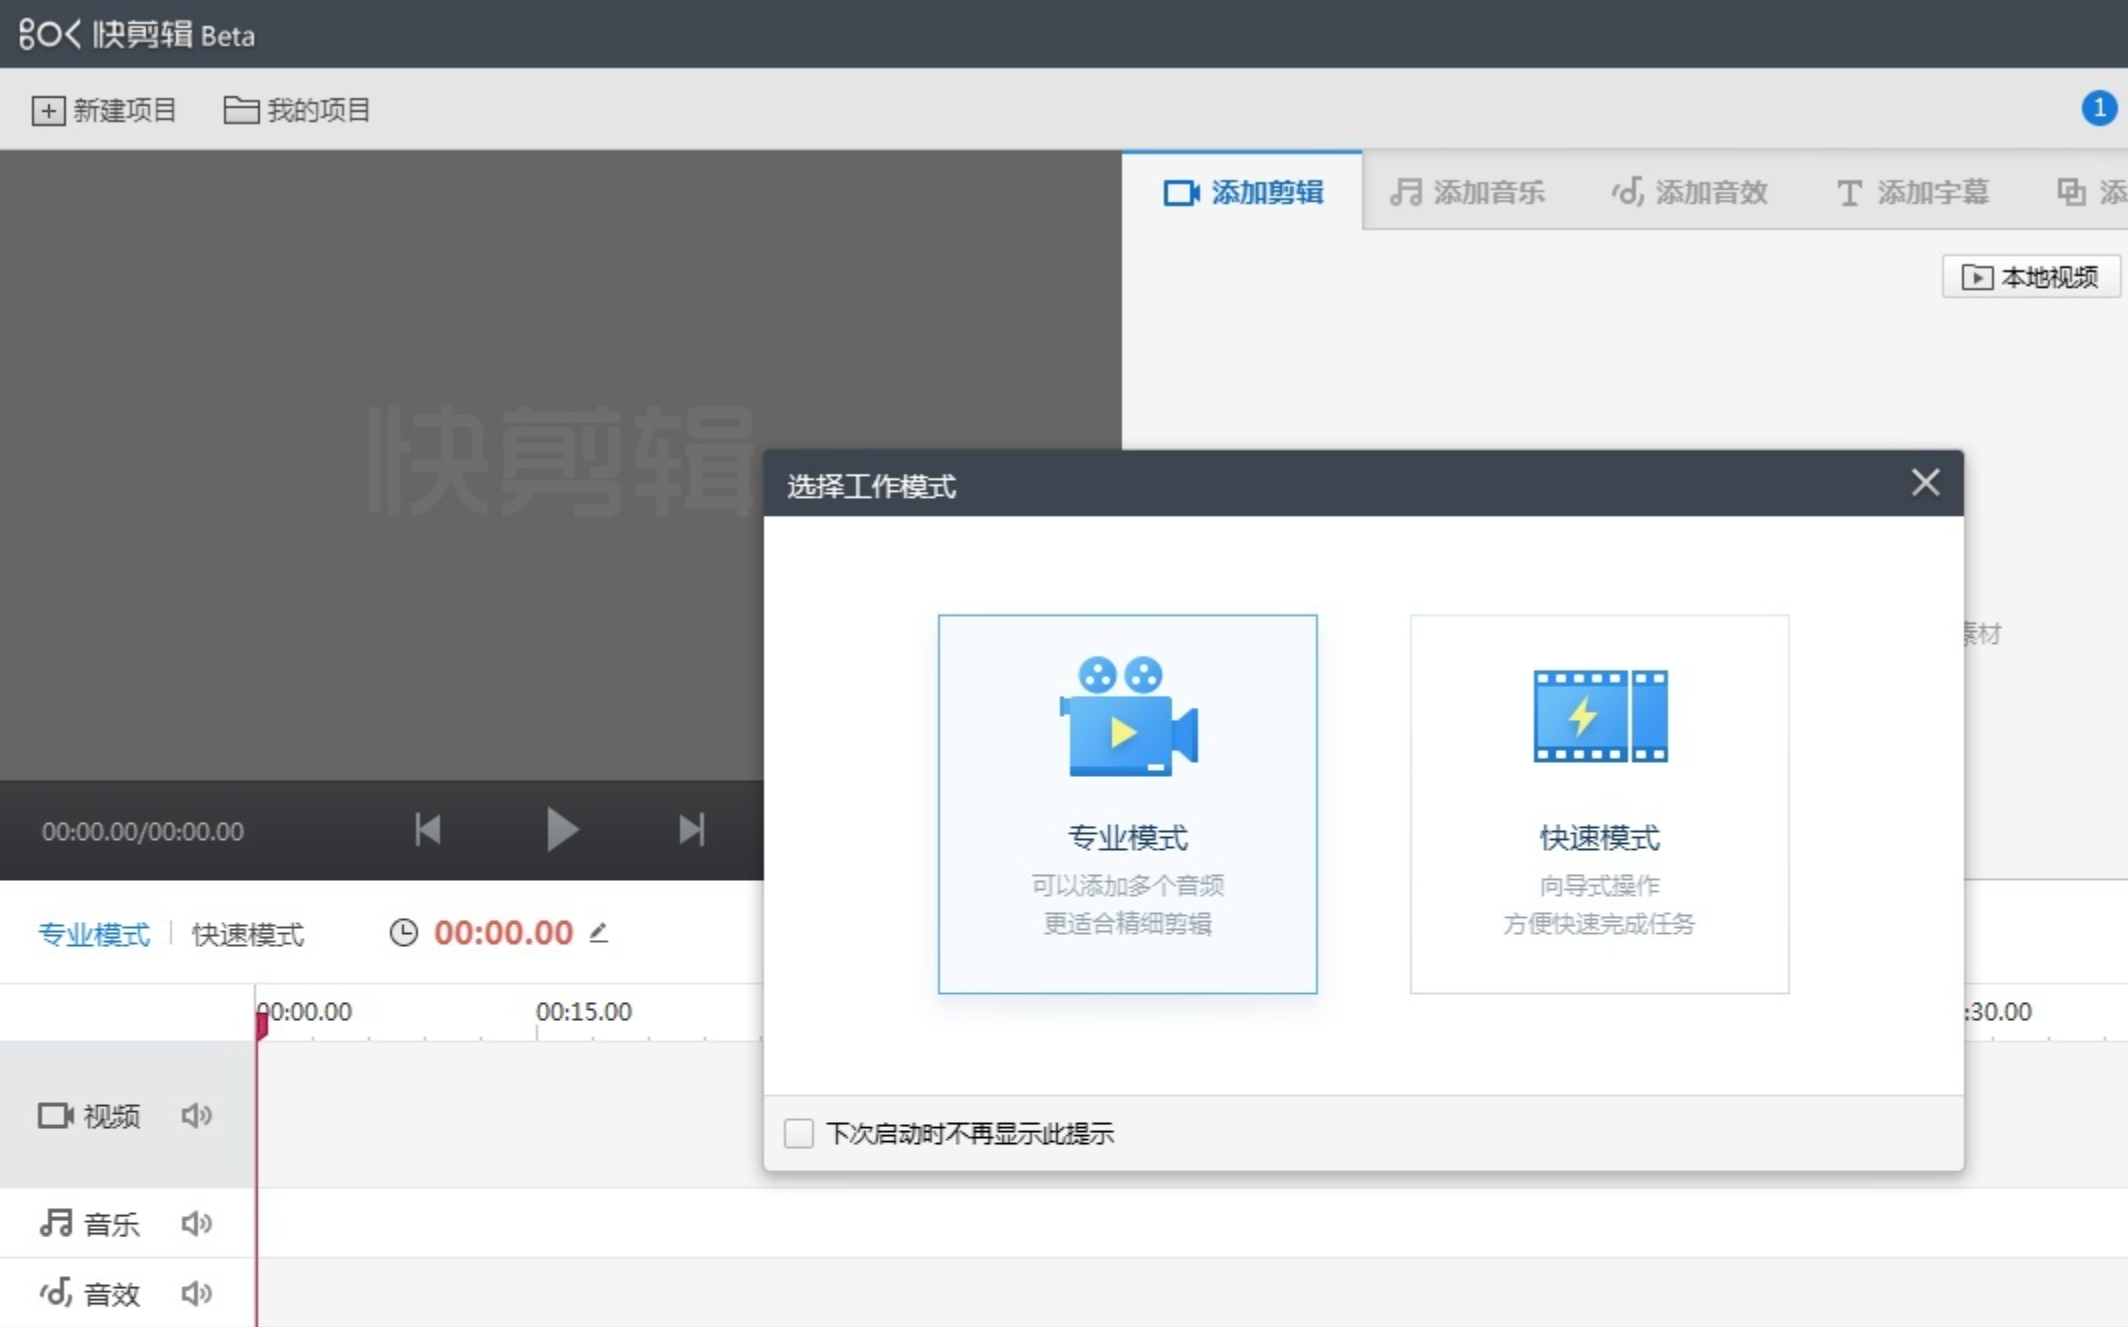Mute the 音乐 track audio
This screenshot has height=1327, width=2128.
coord(196,1222)
